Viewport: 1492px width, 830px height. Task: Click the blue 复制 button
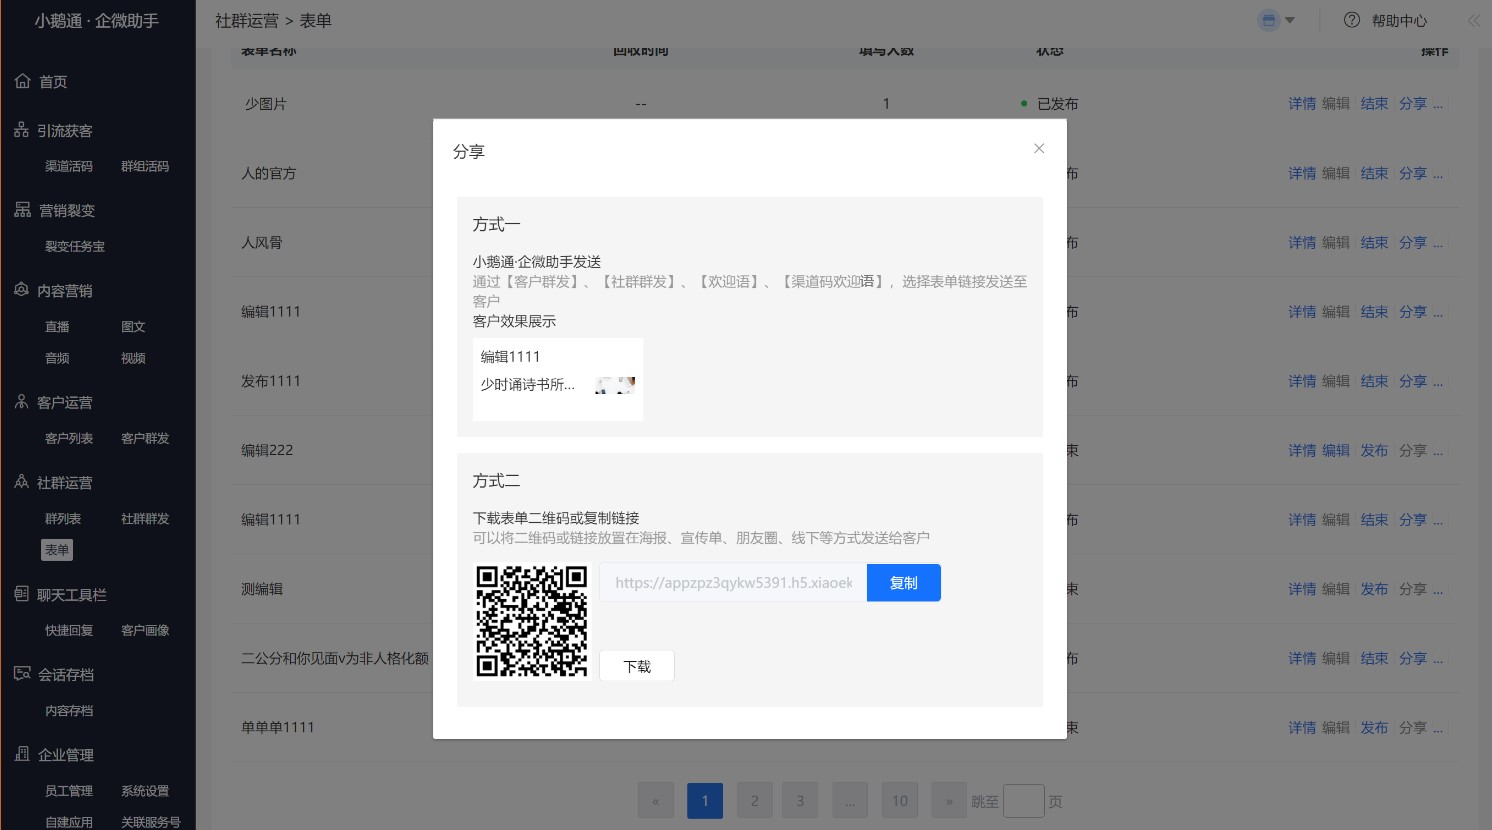tap(904, 583)
